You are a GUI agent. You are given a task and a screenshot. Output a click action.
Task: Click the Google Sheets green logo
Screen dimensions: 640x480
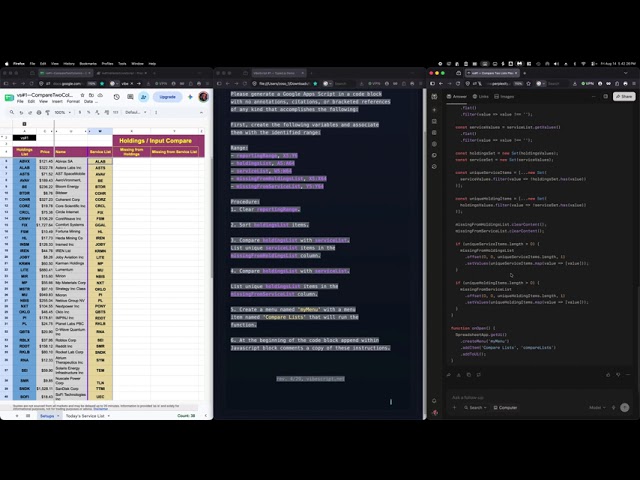coord(9,98)
